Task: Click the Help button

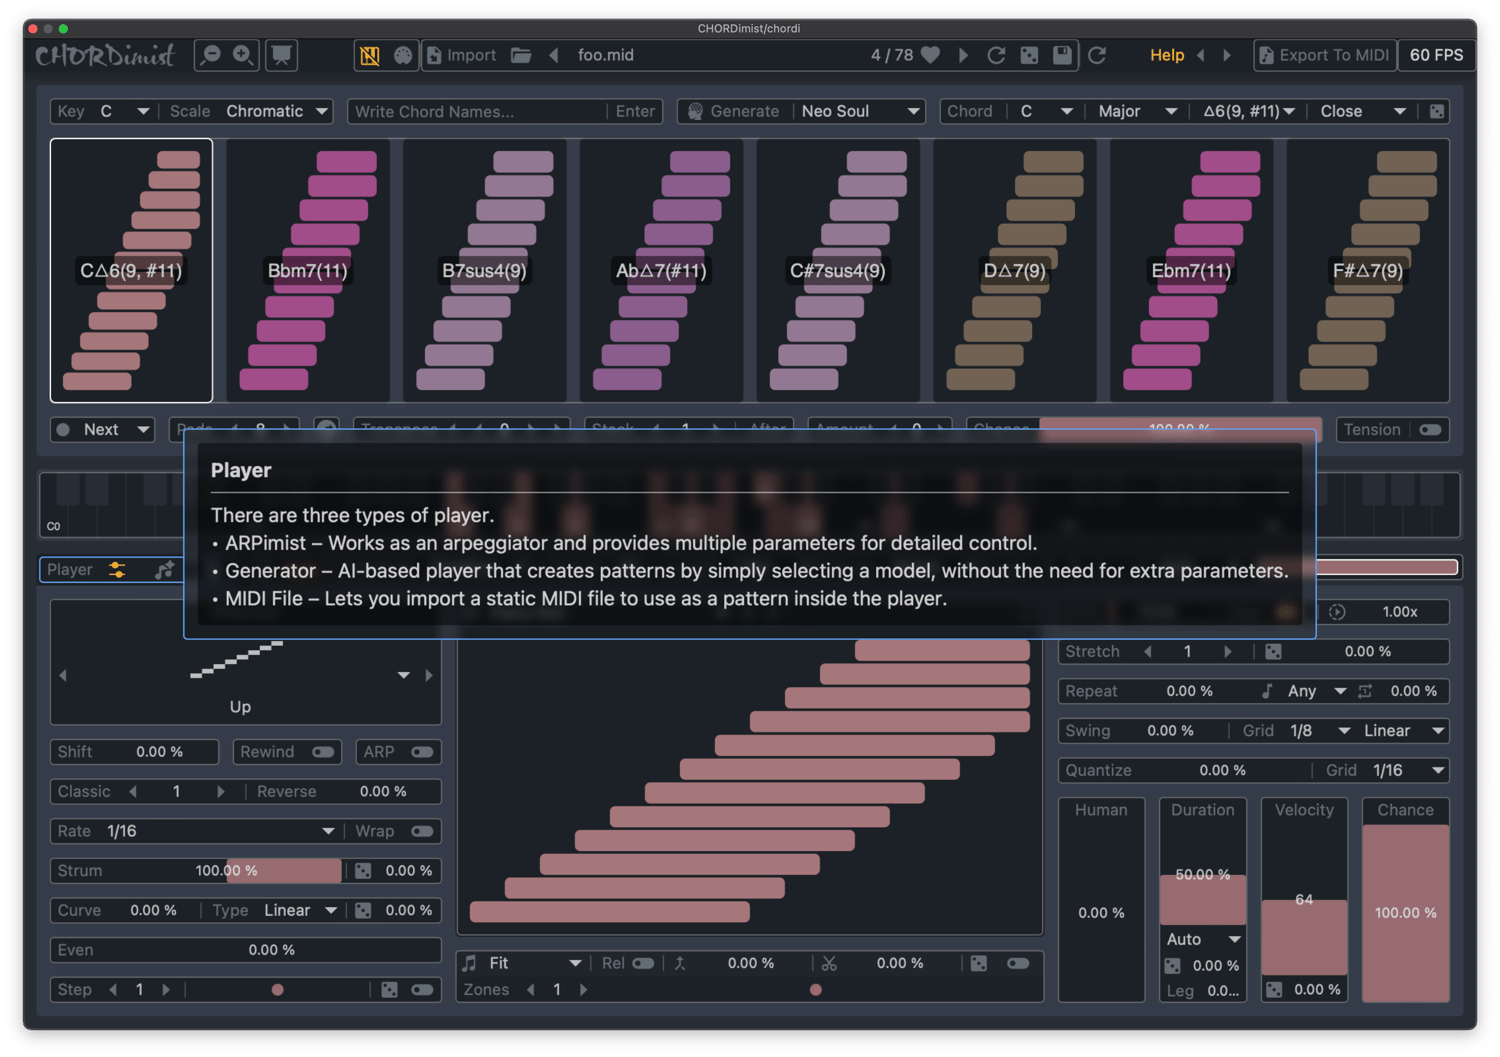Action: (1166, 55)
